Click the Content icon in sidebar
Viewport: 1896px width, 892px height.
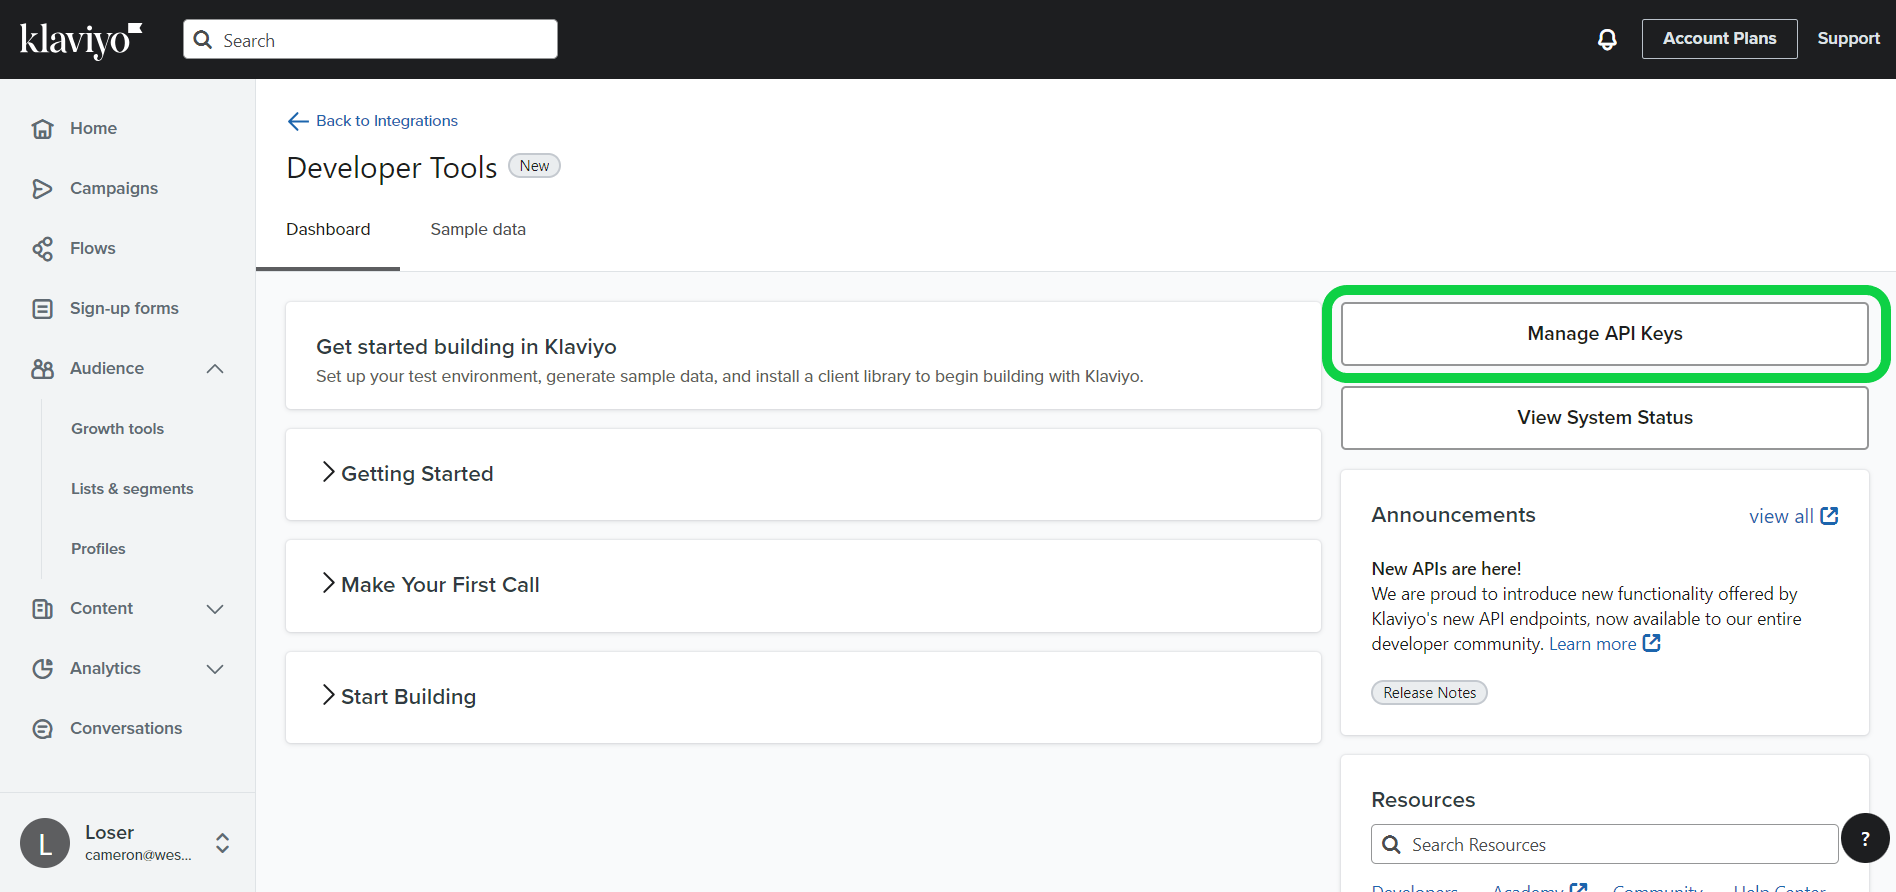(x=42, y=608)
